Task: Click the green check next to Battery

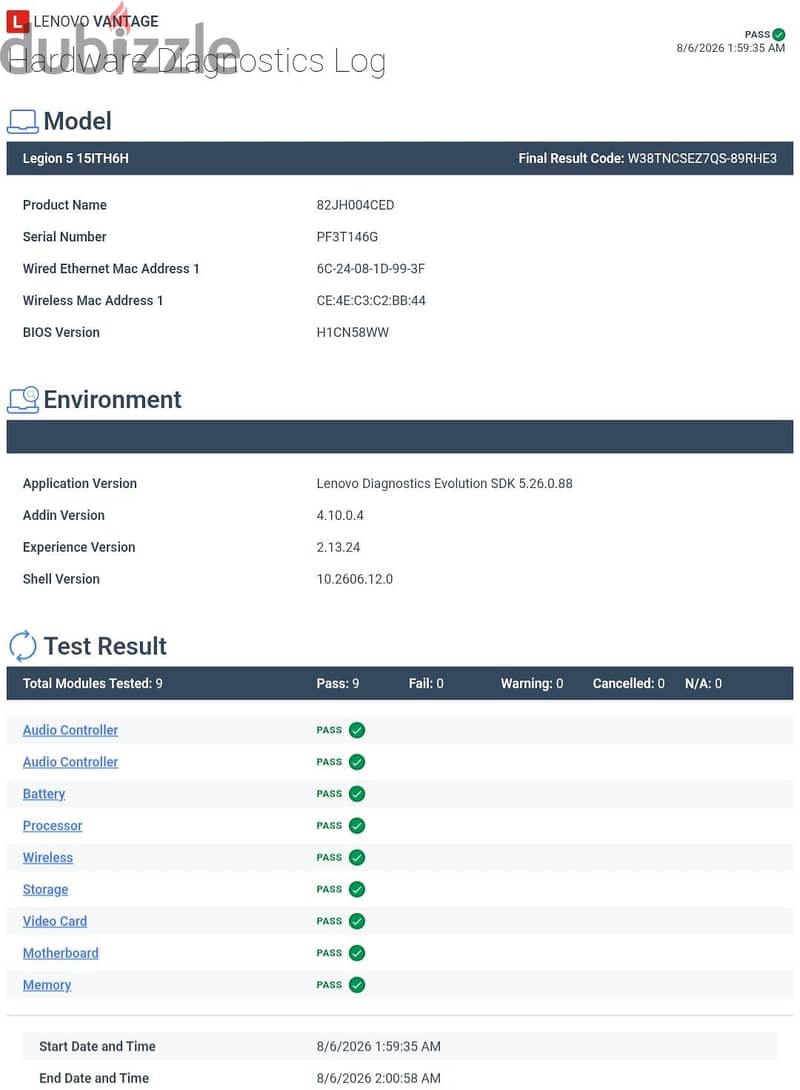Action: point(357,794)
